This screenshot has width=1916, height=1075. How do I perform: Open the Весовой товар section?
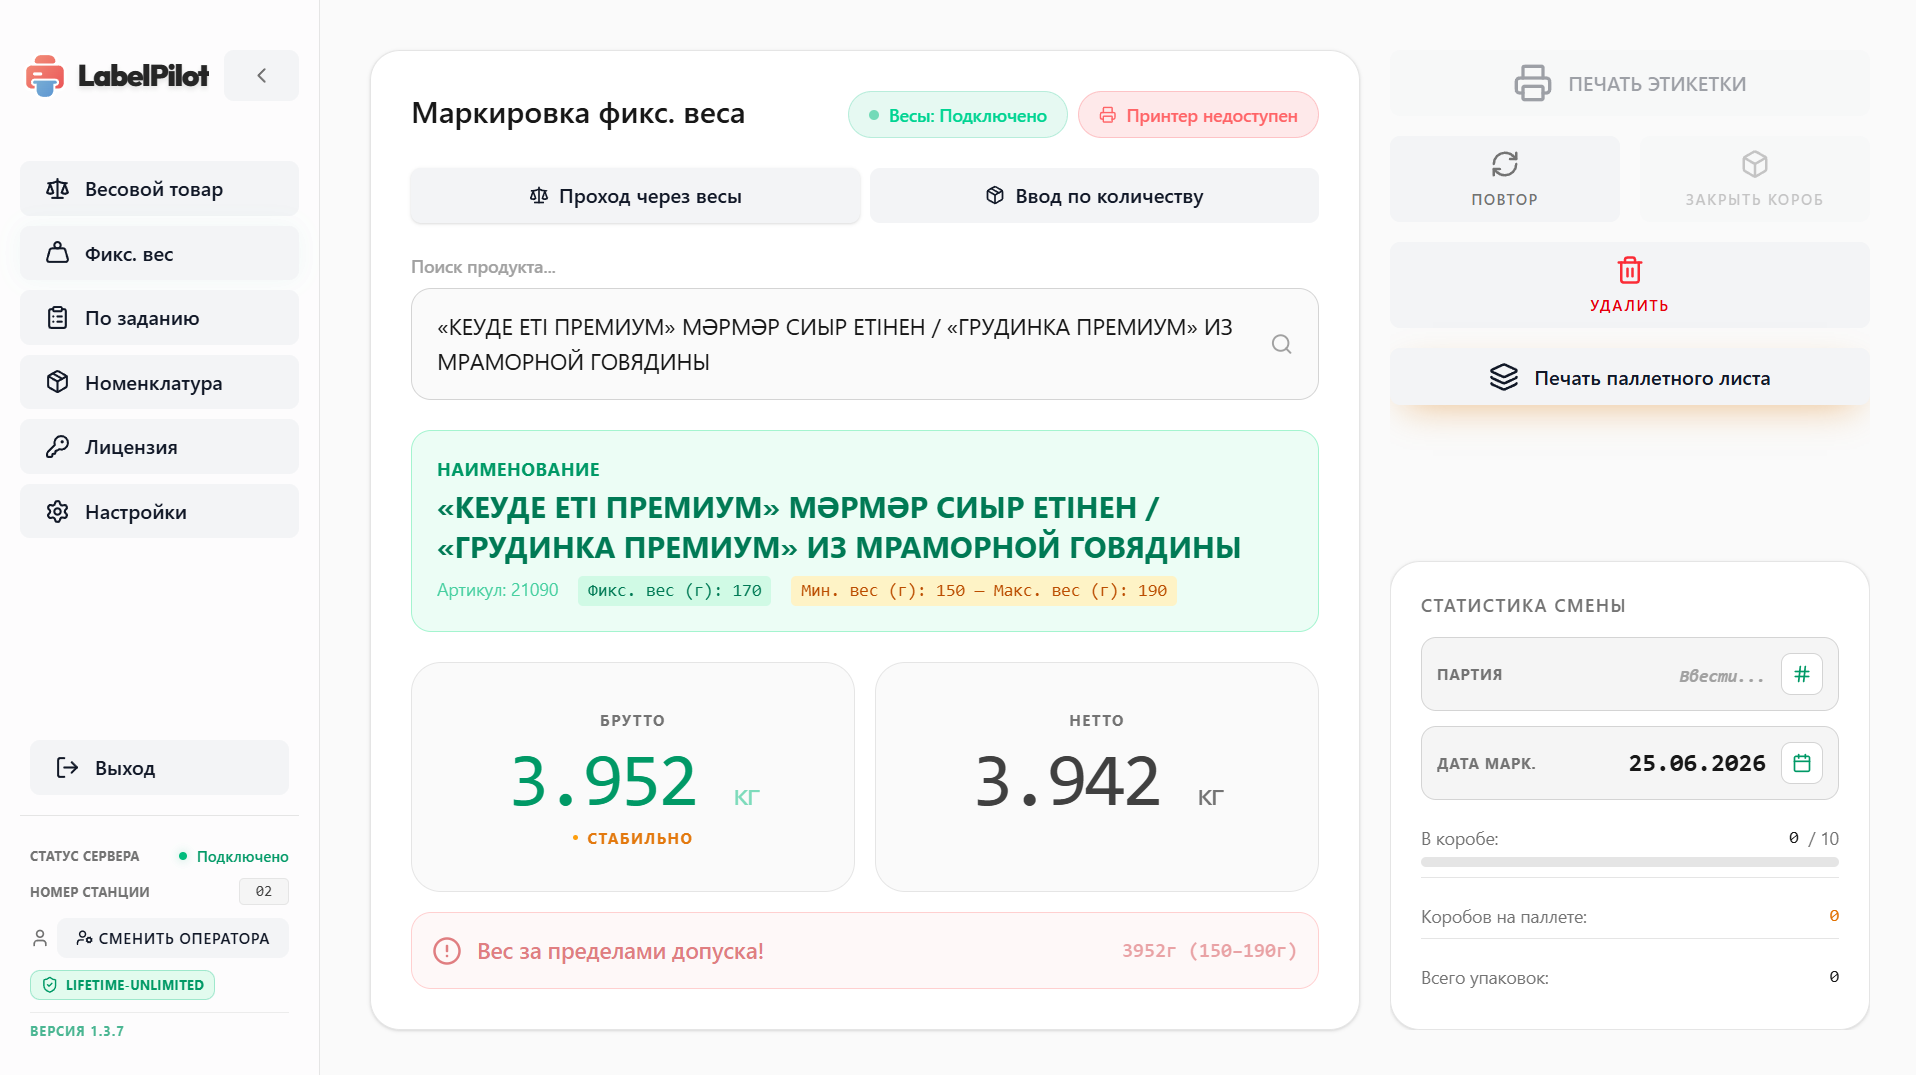pyautogui.click(x=159, y=189)
